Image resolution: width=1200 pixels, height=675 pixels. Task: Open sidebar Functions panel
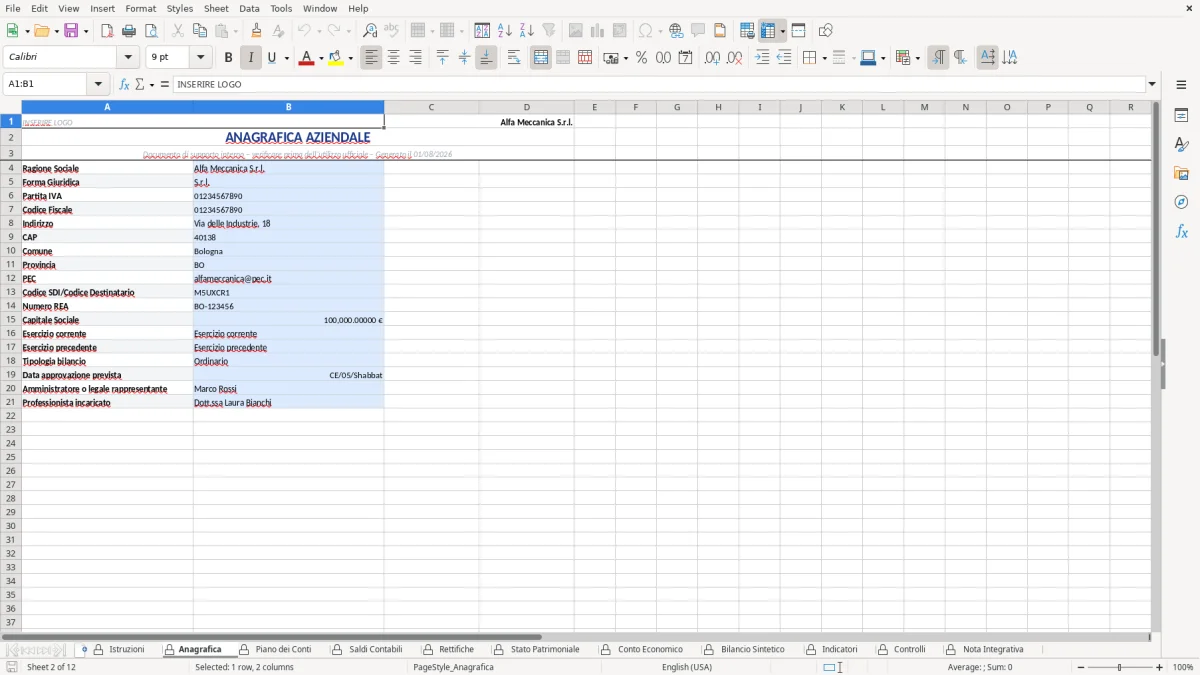pos(1181,231)
